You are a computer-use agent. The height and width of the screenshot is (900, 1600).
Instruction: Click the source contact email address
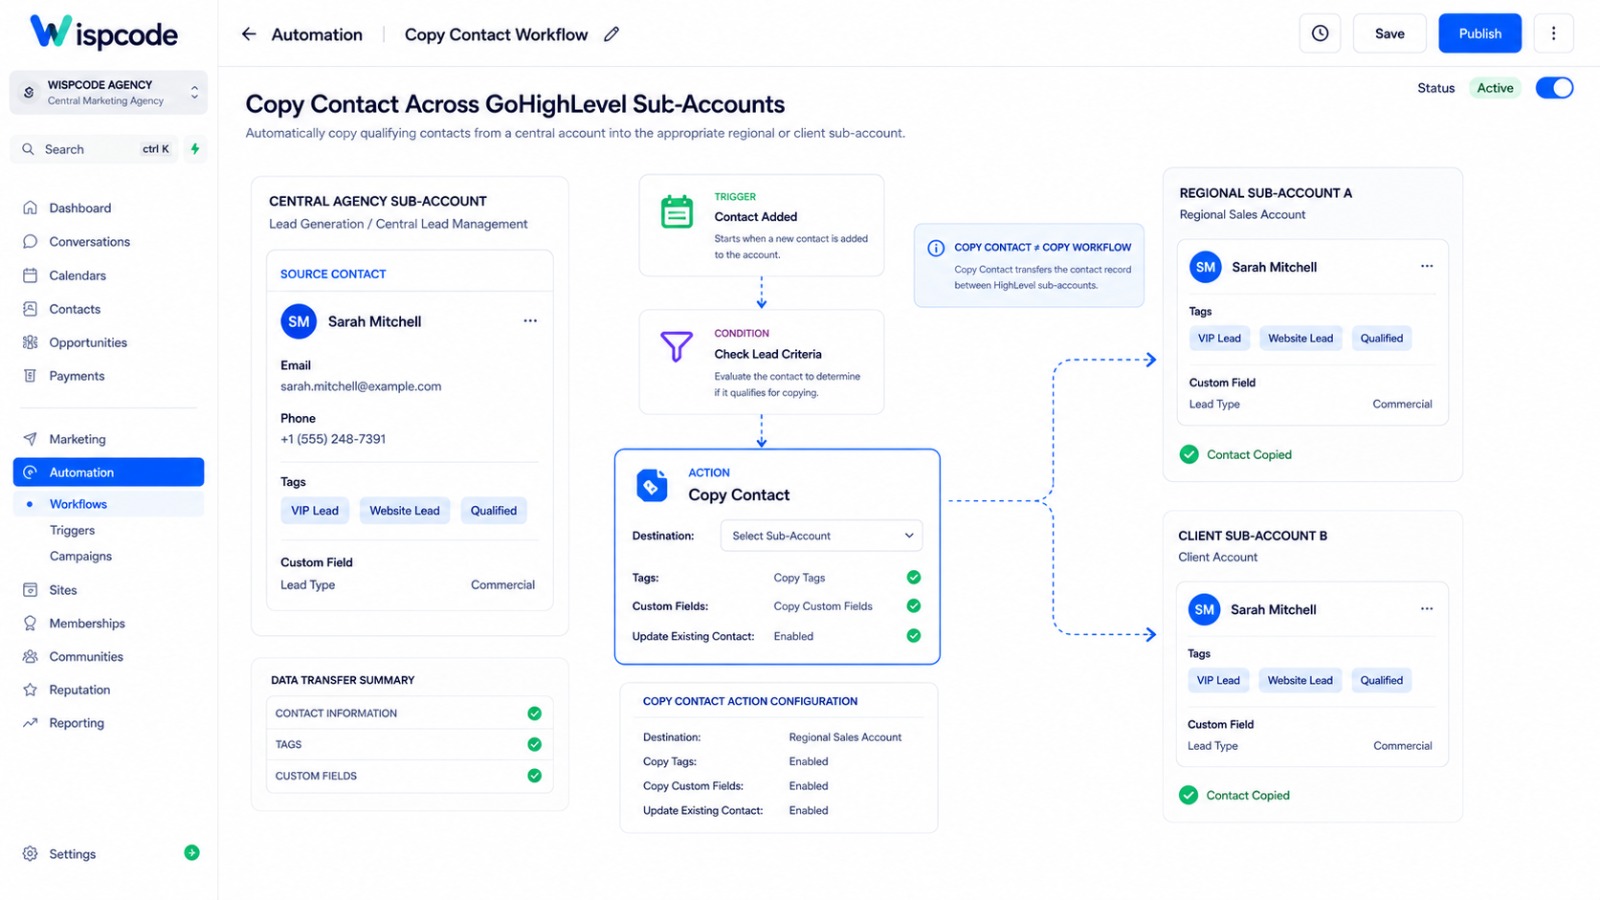pos(361,386)
